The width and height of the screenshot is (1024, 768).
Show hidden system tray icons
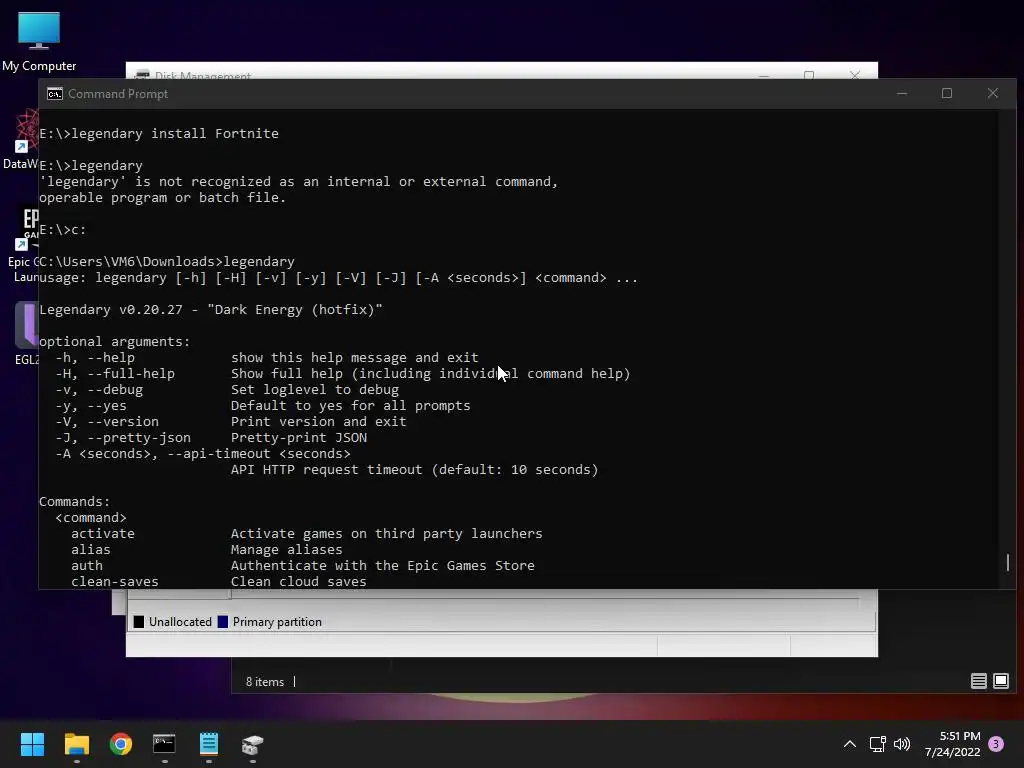click(x=850, y=744)
